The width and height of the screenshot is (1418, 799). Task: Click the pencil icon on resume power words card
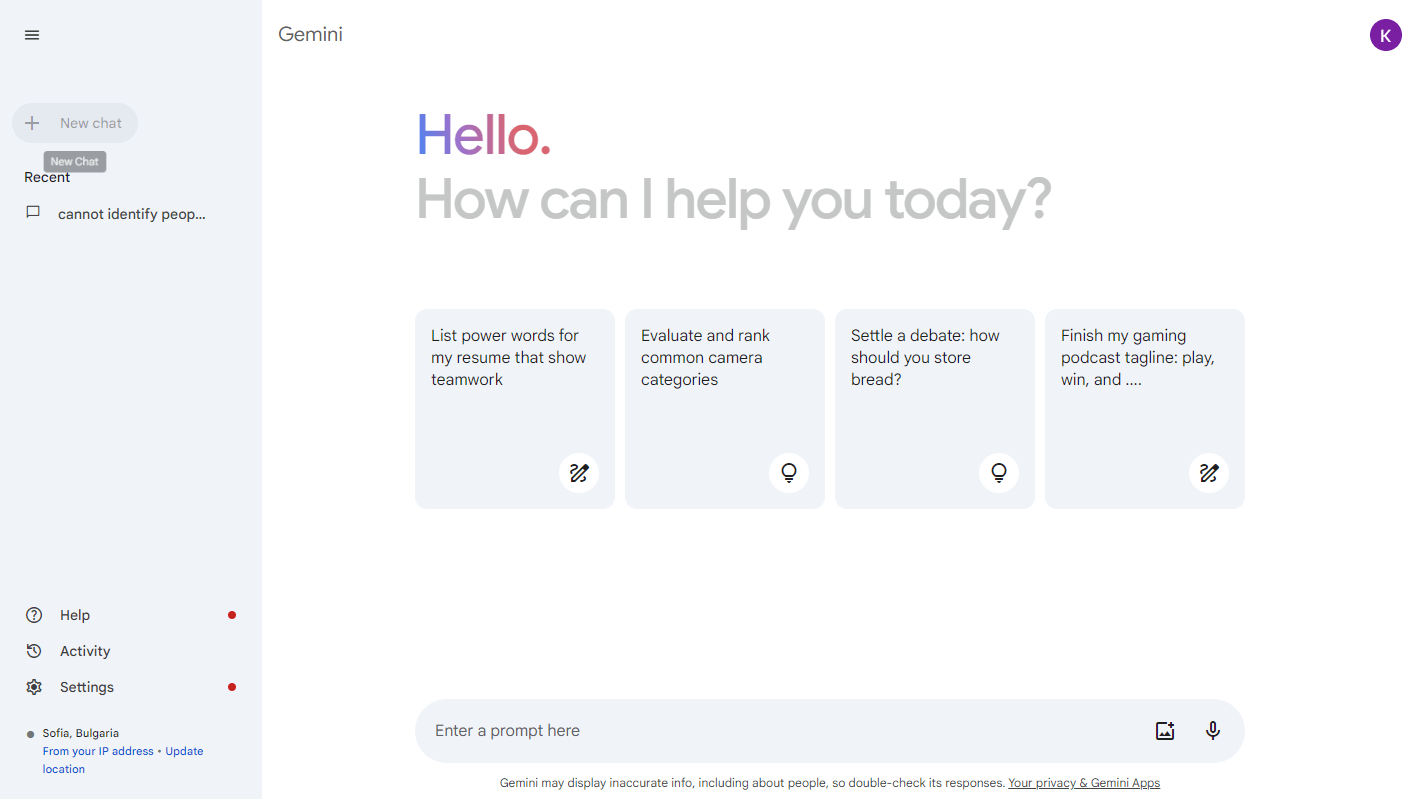point(579,473)
